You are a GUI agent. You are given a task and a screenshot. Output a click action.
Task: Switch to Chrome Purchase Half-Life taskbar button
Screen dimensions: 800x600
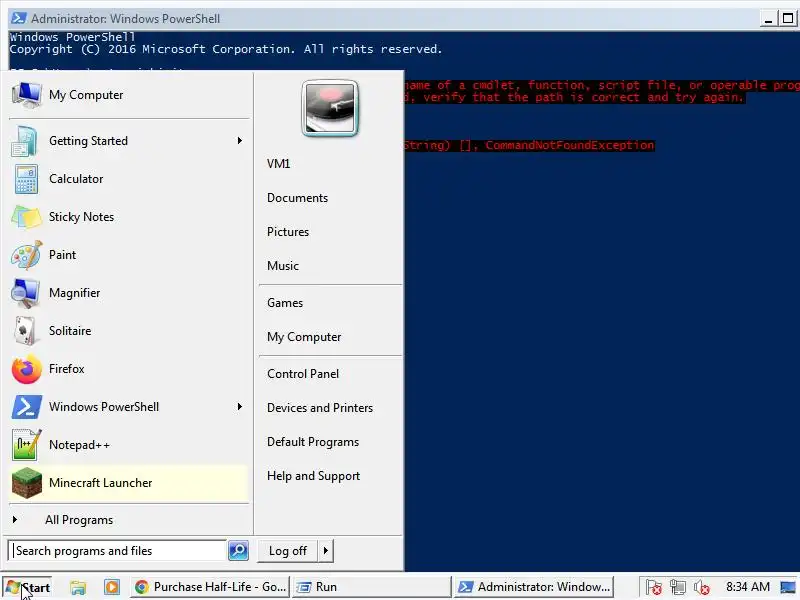(210, 587)
